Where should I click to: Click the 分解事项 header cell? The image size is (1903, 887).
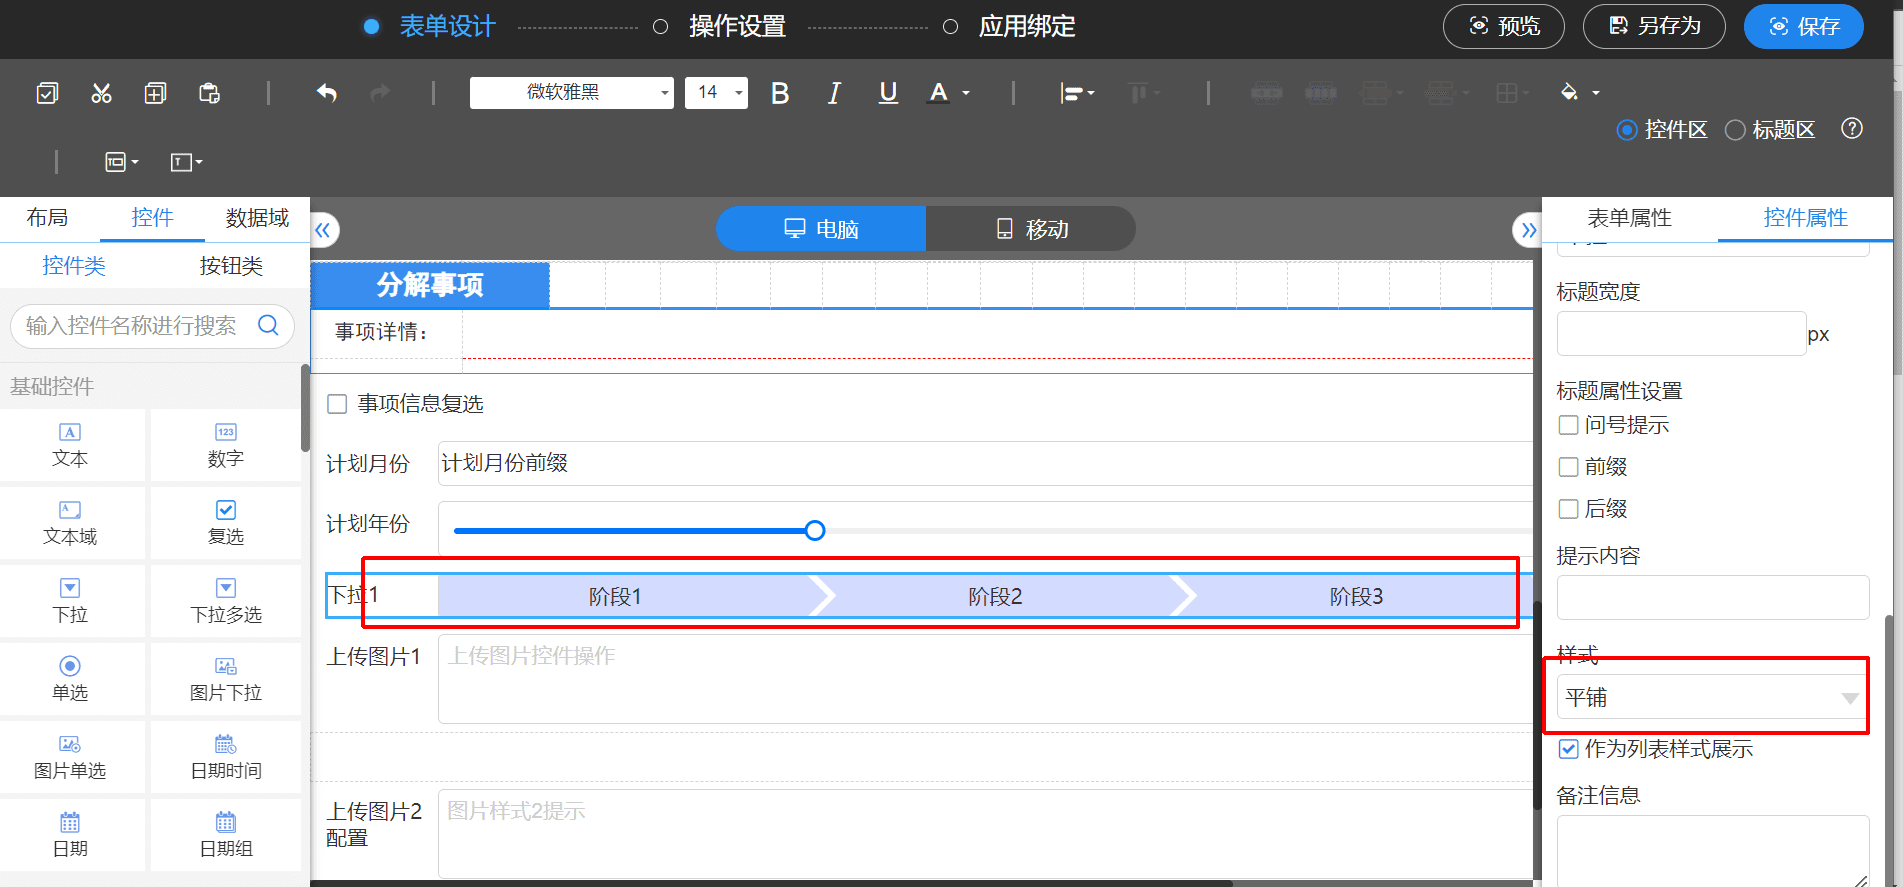coord(430,285)
